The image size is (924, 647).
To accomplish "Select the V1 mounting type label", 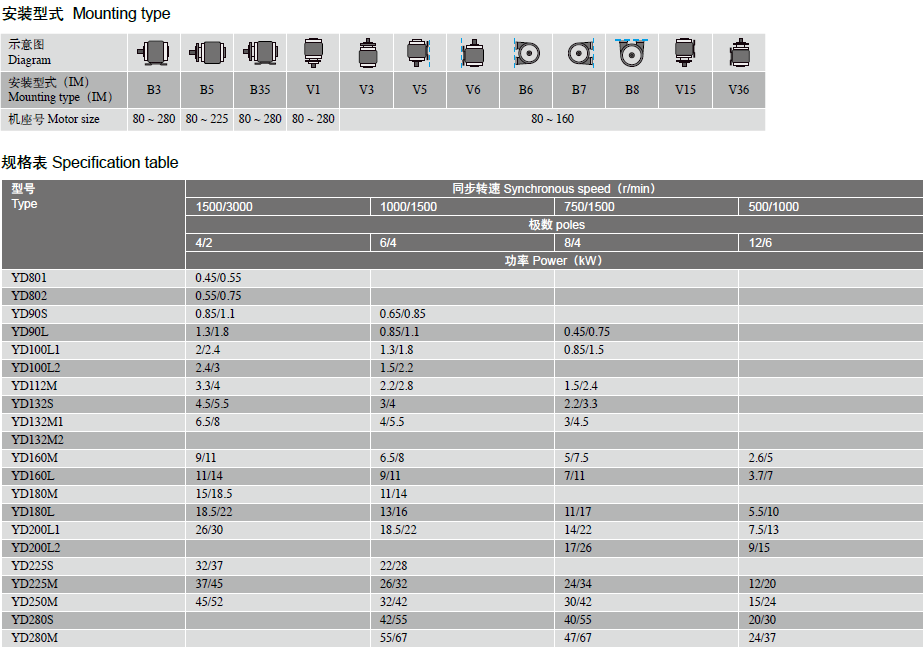I will (313, 90).
